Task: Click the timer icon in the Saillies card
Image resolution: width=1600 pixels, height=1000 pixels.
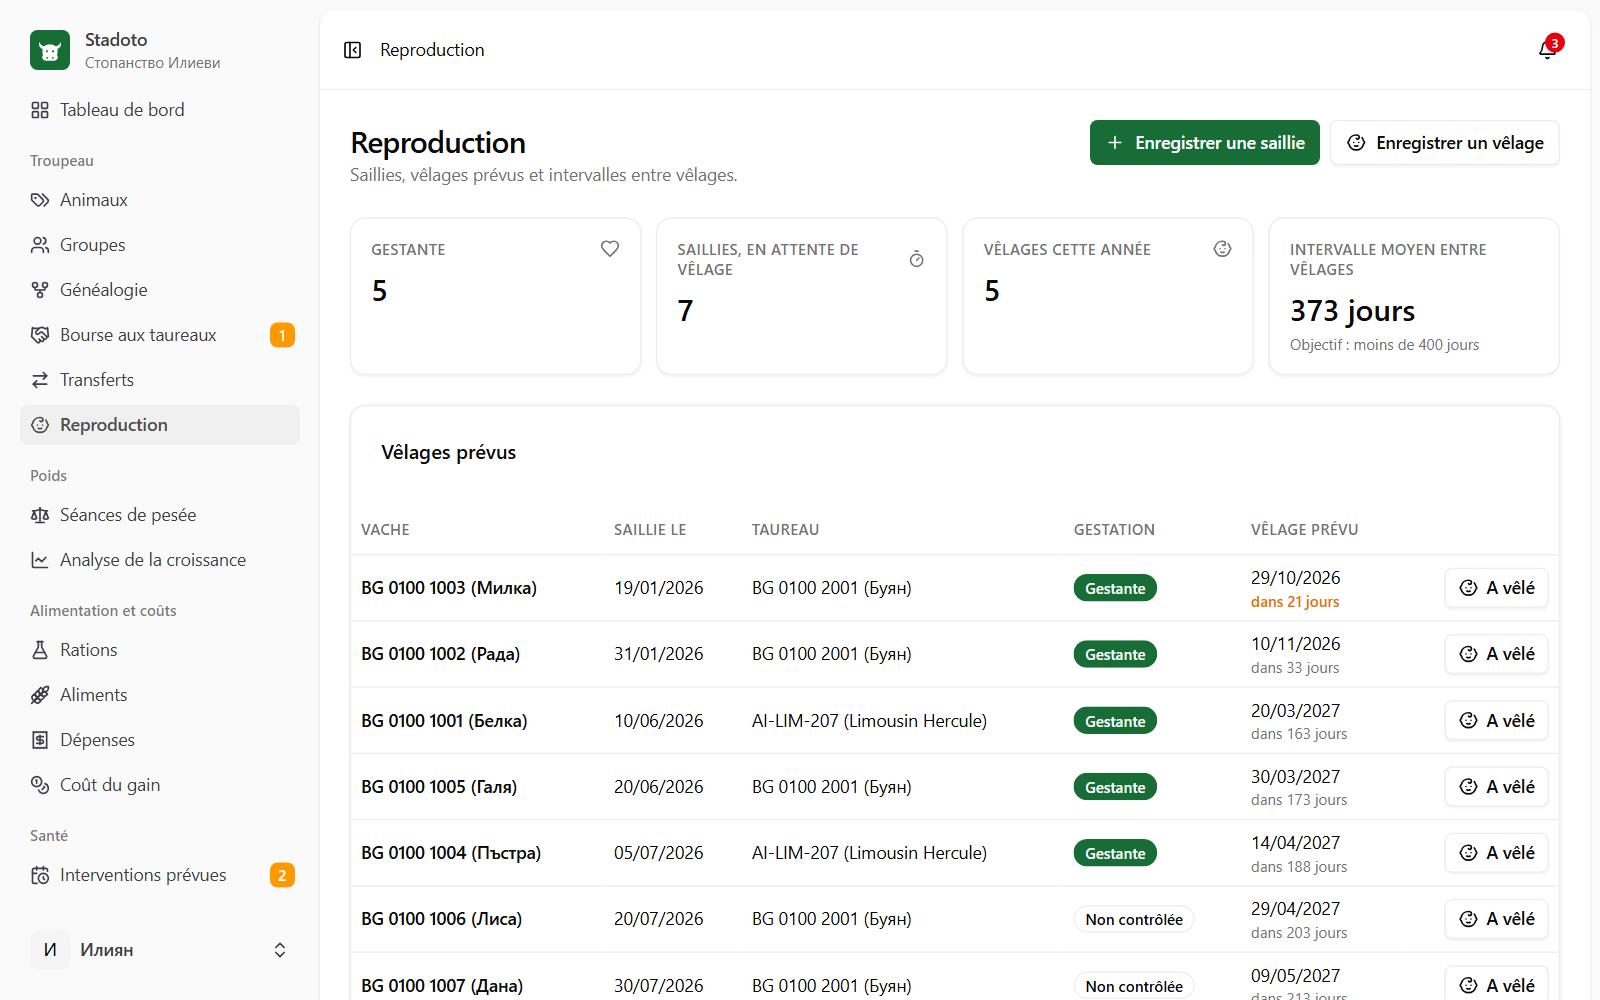Action: (916, 259)
